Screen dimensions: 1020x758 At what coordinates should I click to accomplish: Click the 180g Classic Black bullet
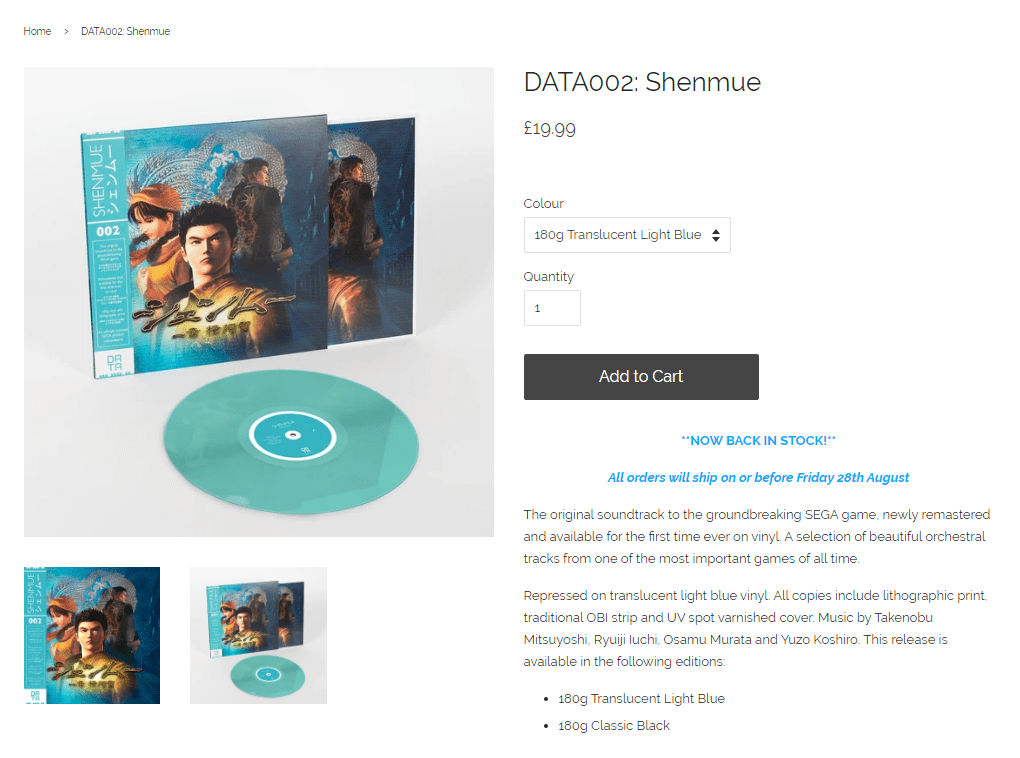[x=613, y=725]
